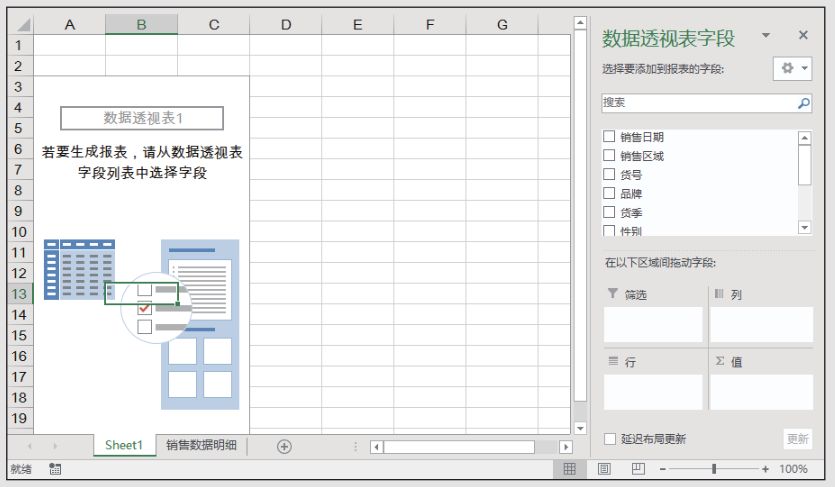This screenshot has width=835, height=487.
Task: Select the Sheet1 tab
Action: click(x=124, y=446)
